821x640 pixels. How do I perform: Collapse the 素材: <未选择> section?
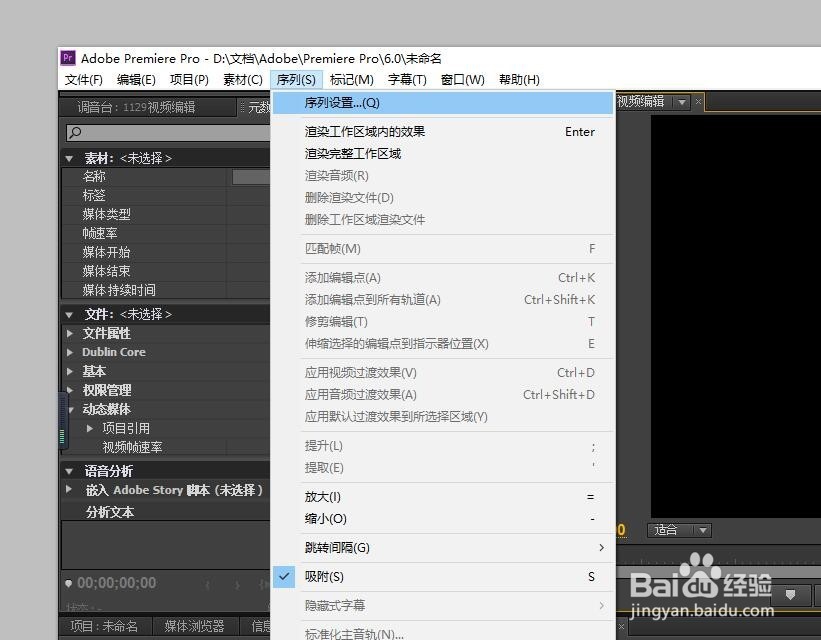click(x=69, y=158)
